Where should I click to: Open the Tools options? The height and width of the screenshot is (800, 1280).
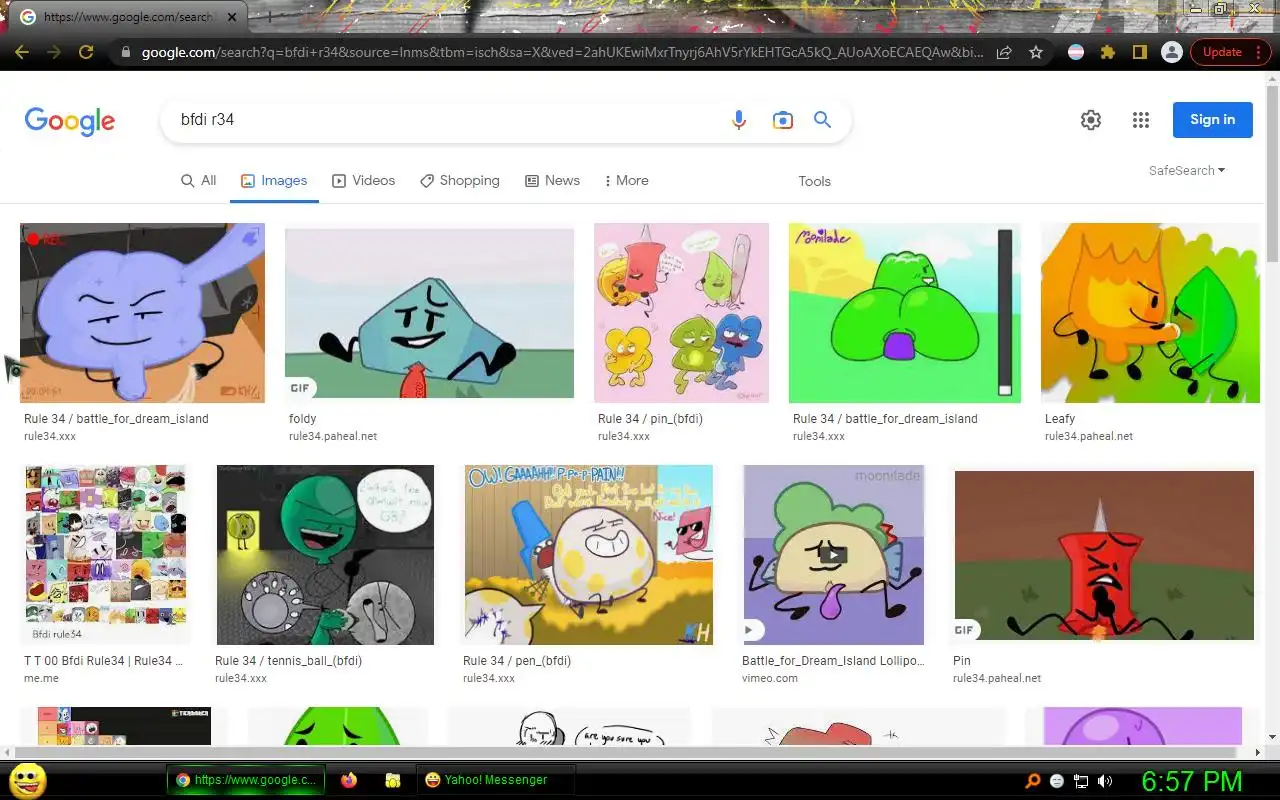[814, 181]
